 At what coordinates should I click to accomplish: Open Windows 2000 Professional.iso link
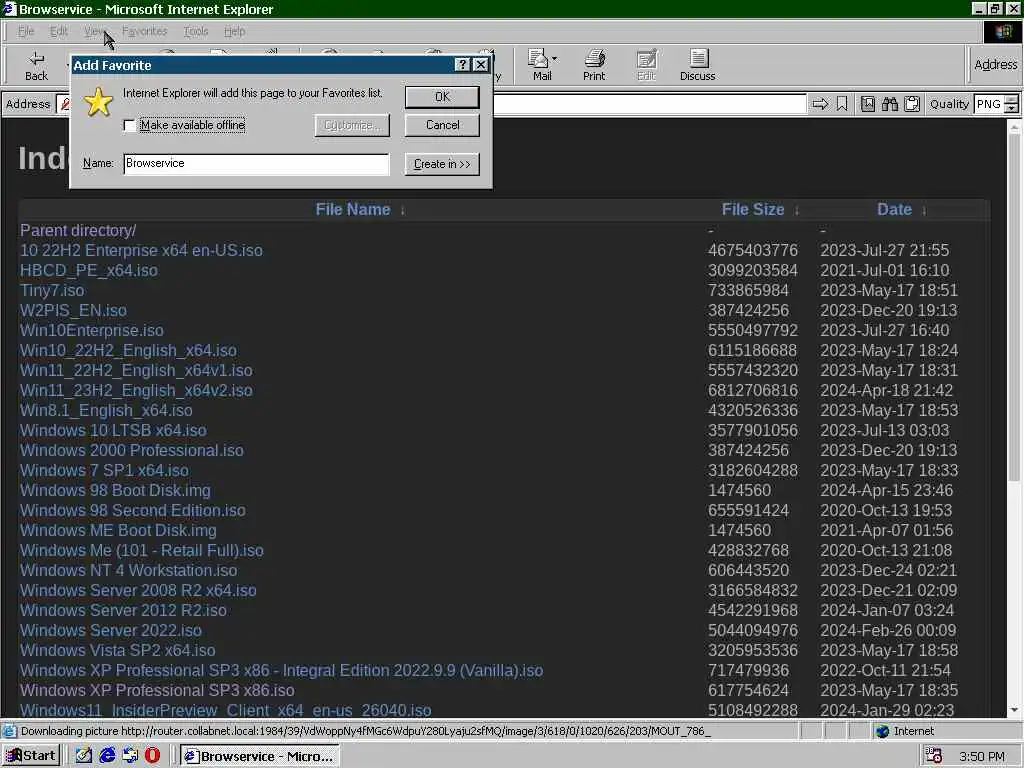click(131, 451)
